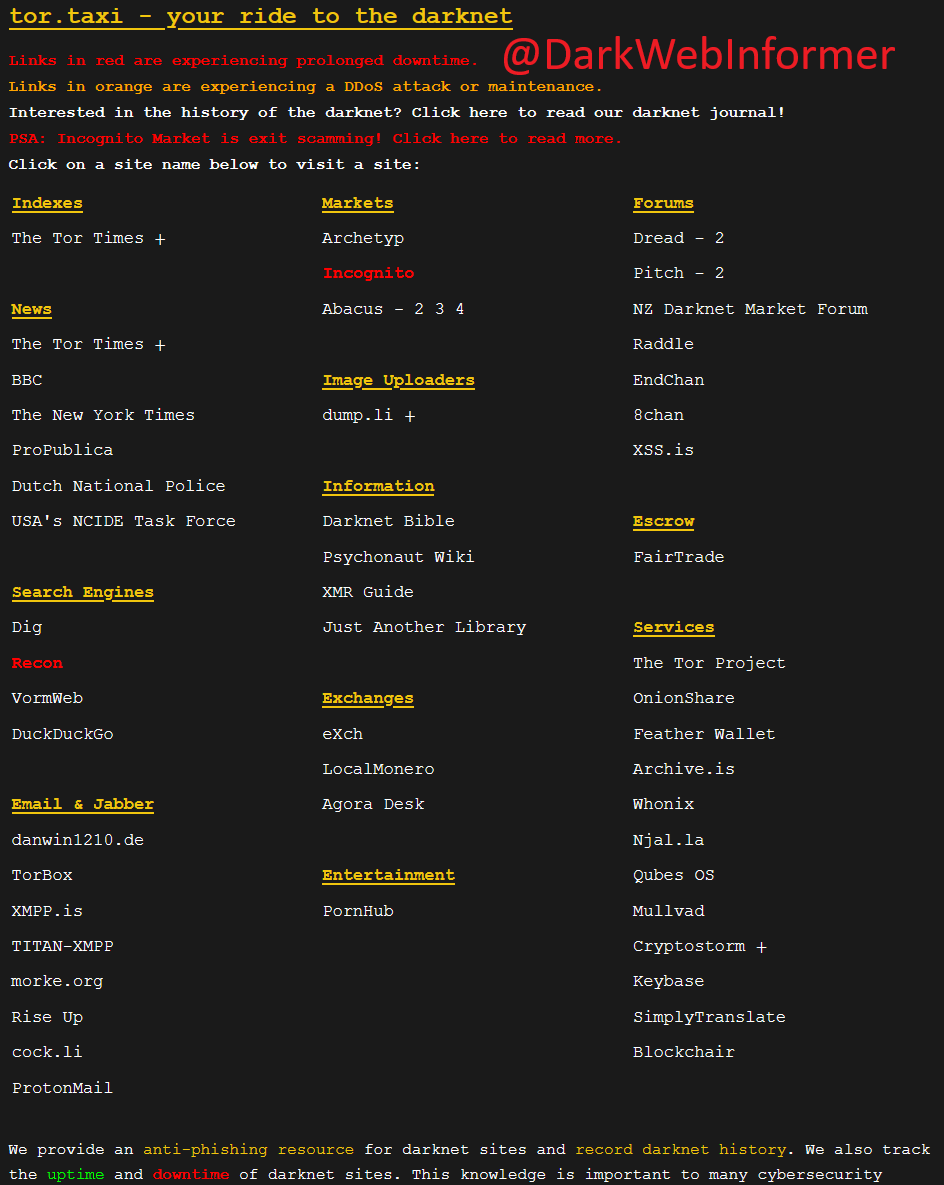
Task: Open Pitch mirror link 2
Action: point(720,273)
